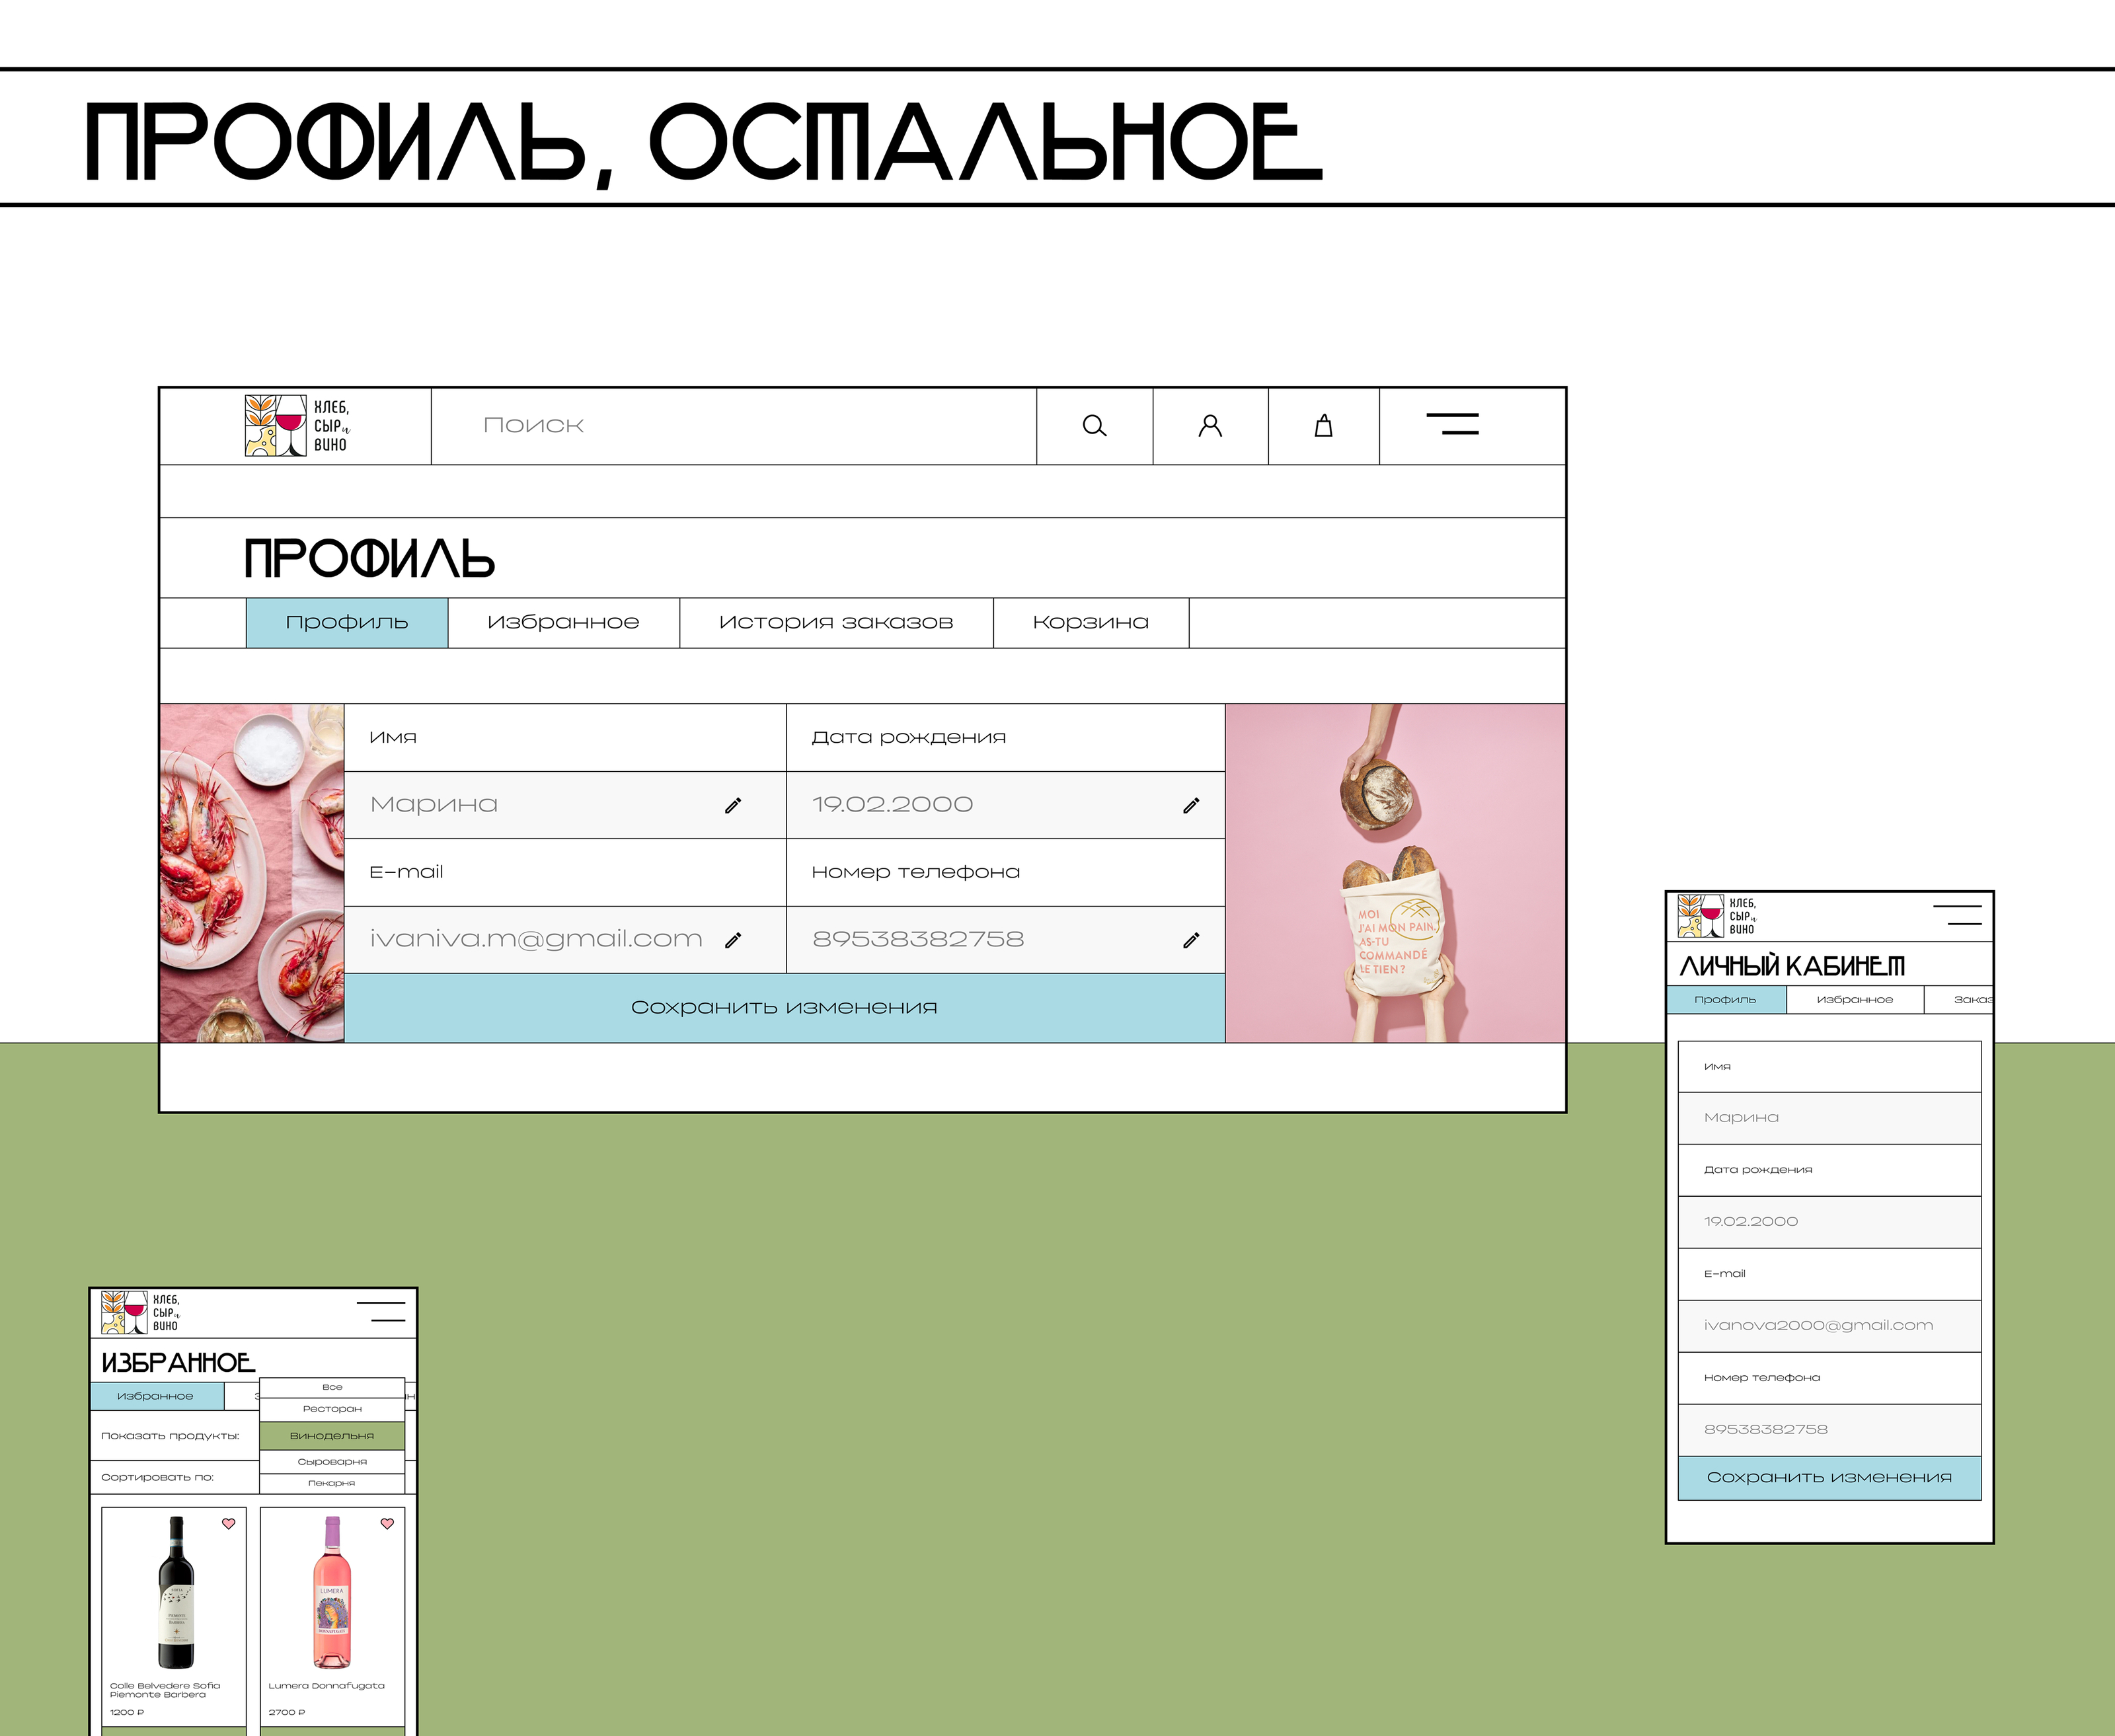Click pencil icon beside the e-mail field

733,940
